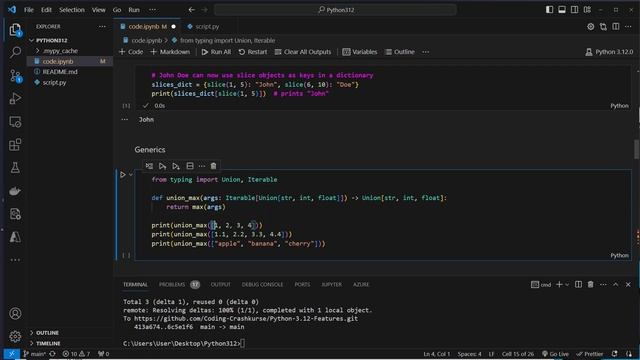Open the Run and Debug view
640x360 pixels.
pos(15,98)
